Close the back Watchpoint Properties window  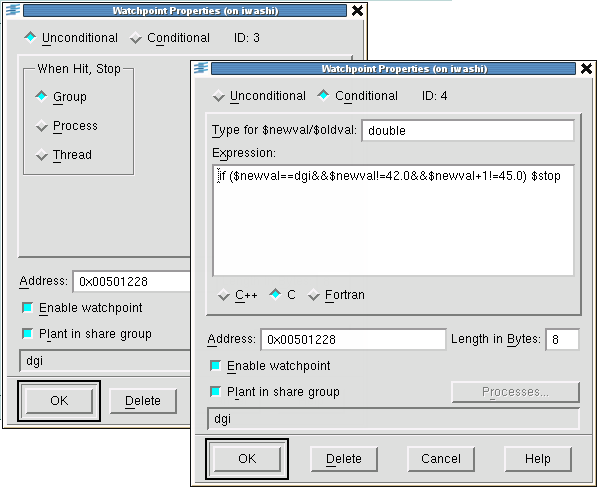click(357, 11)
